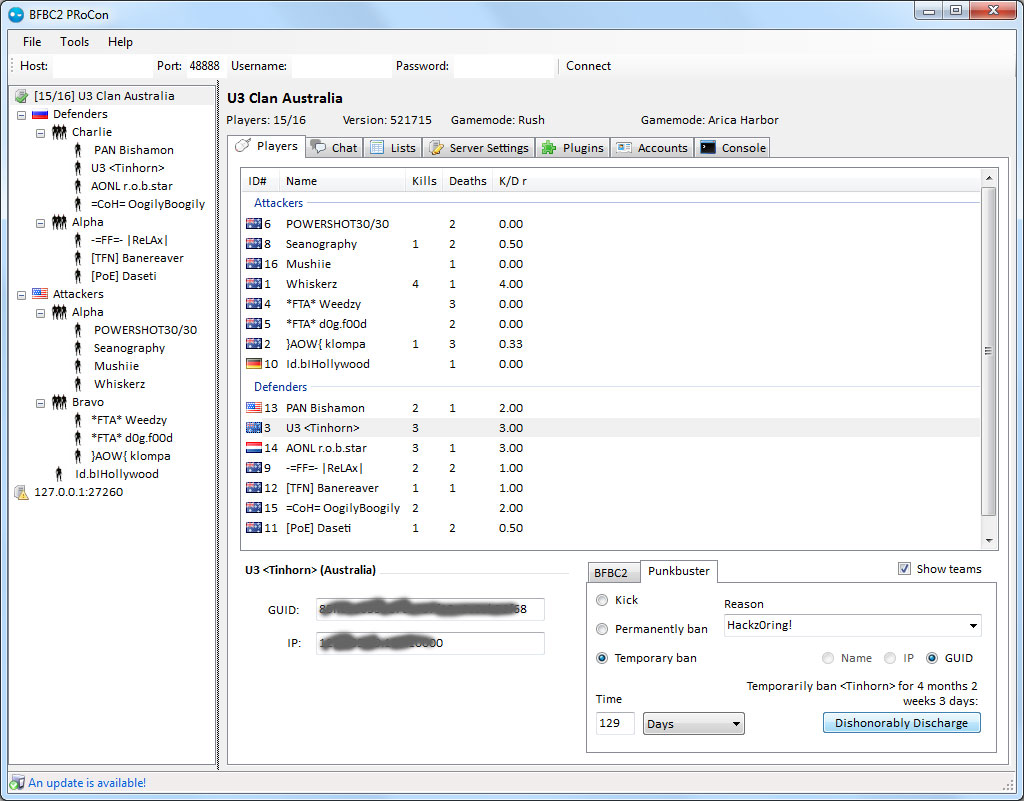
Task: Toggle the Show teams checkbox
Action: pos(904,569)
